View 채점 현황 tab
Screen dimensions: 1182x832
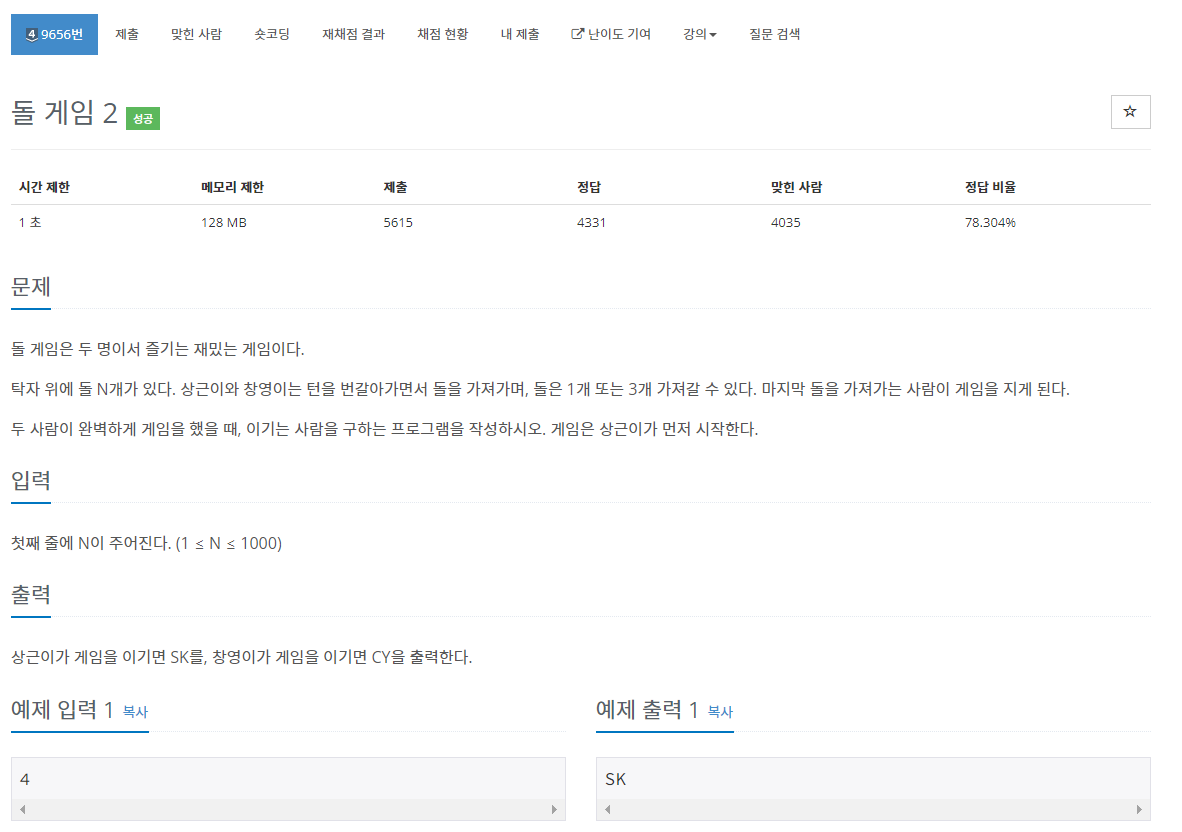442,34
